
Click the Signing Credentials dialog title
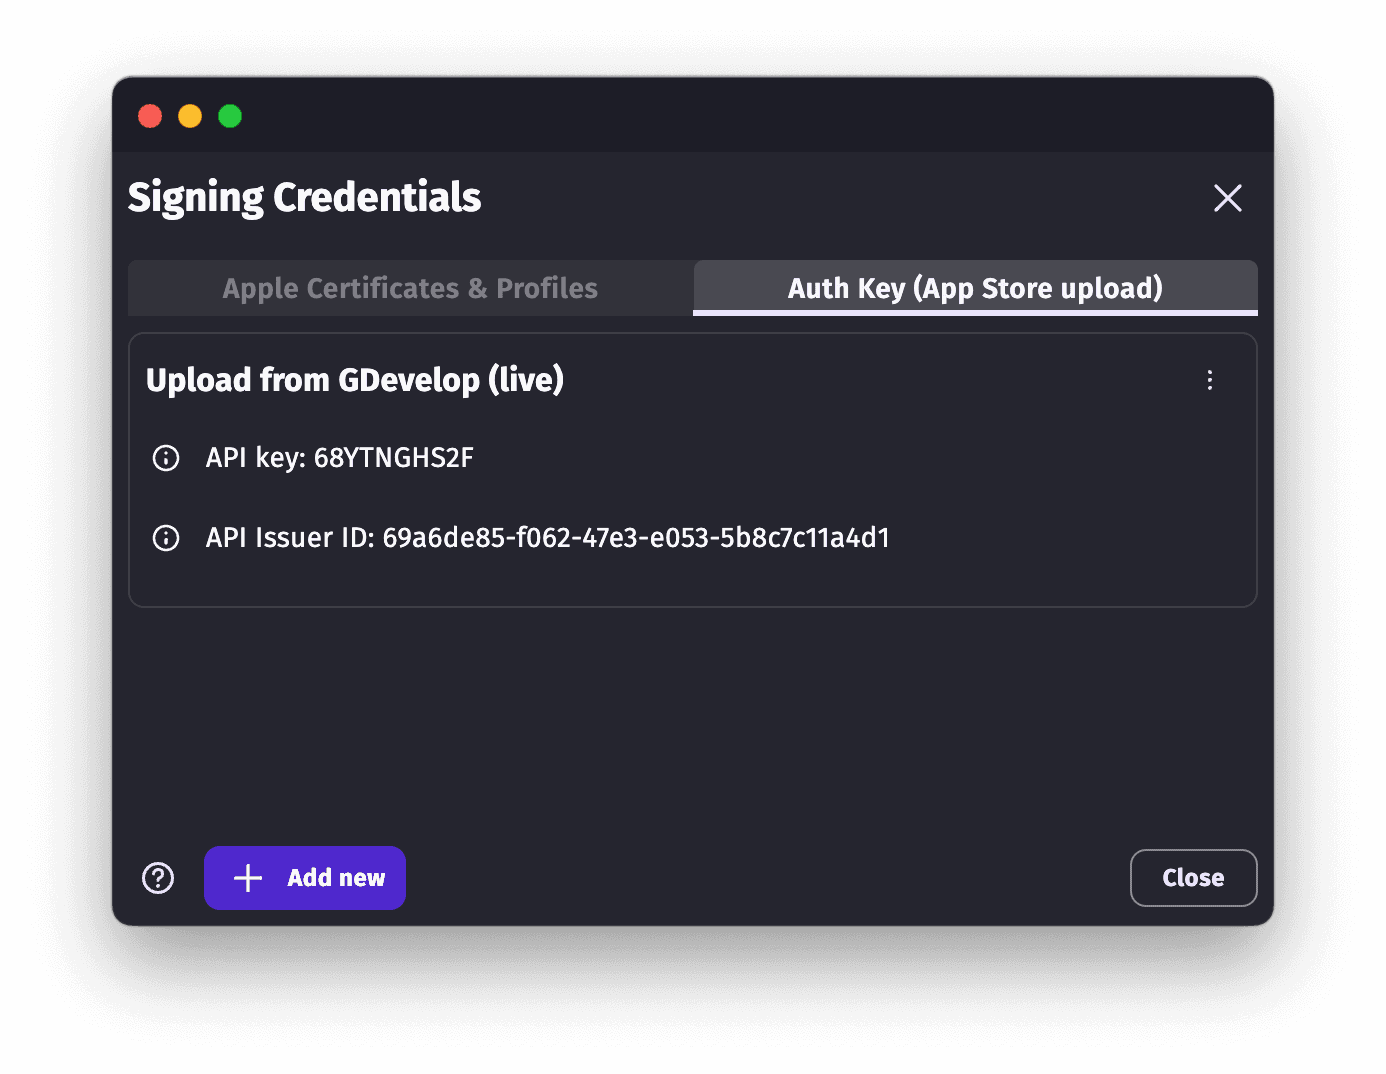point(304,197)
